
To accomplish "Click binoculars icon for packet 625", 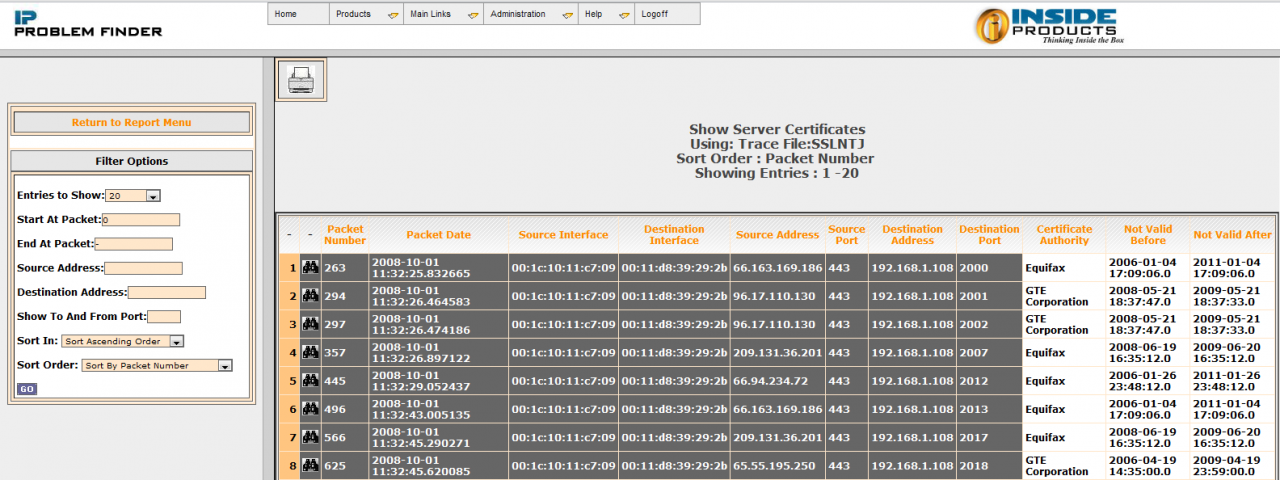I will click(x=310, y=465).
